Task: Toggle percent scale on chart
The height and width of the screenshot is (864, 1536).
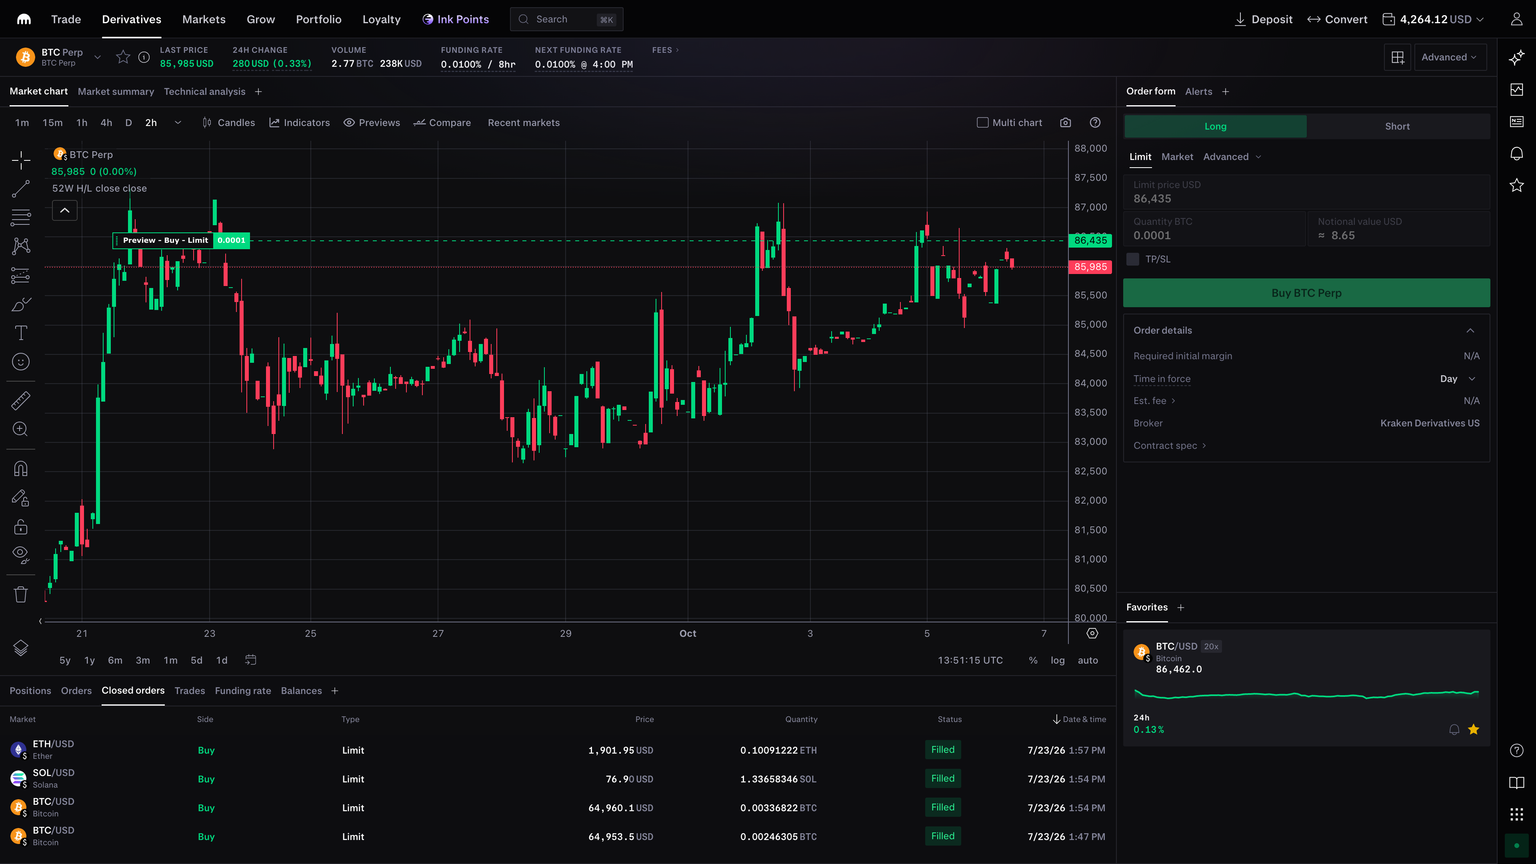Action: point(1033,660)
